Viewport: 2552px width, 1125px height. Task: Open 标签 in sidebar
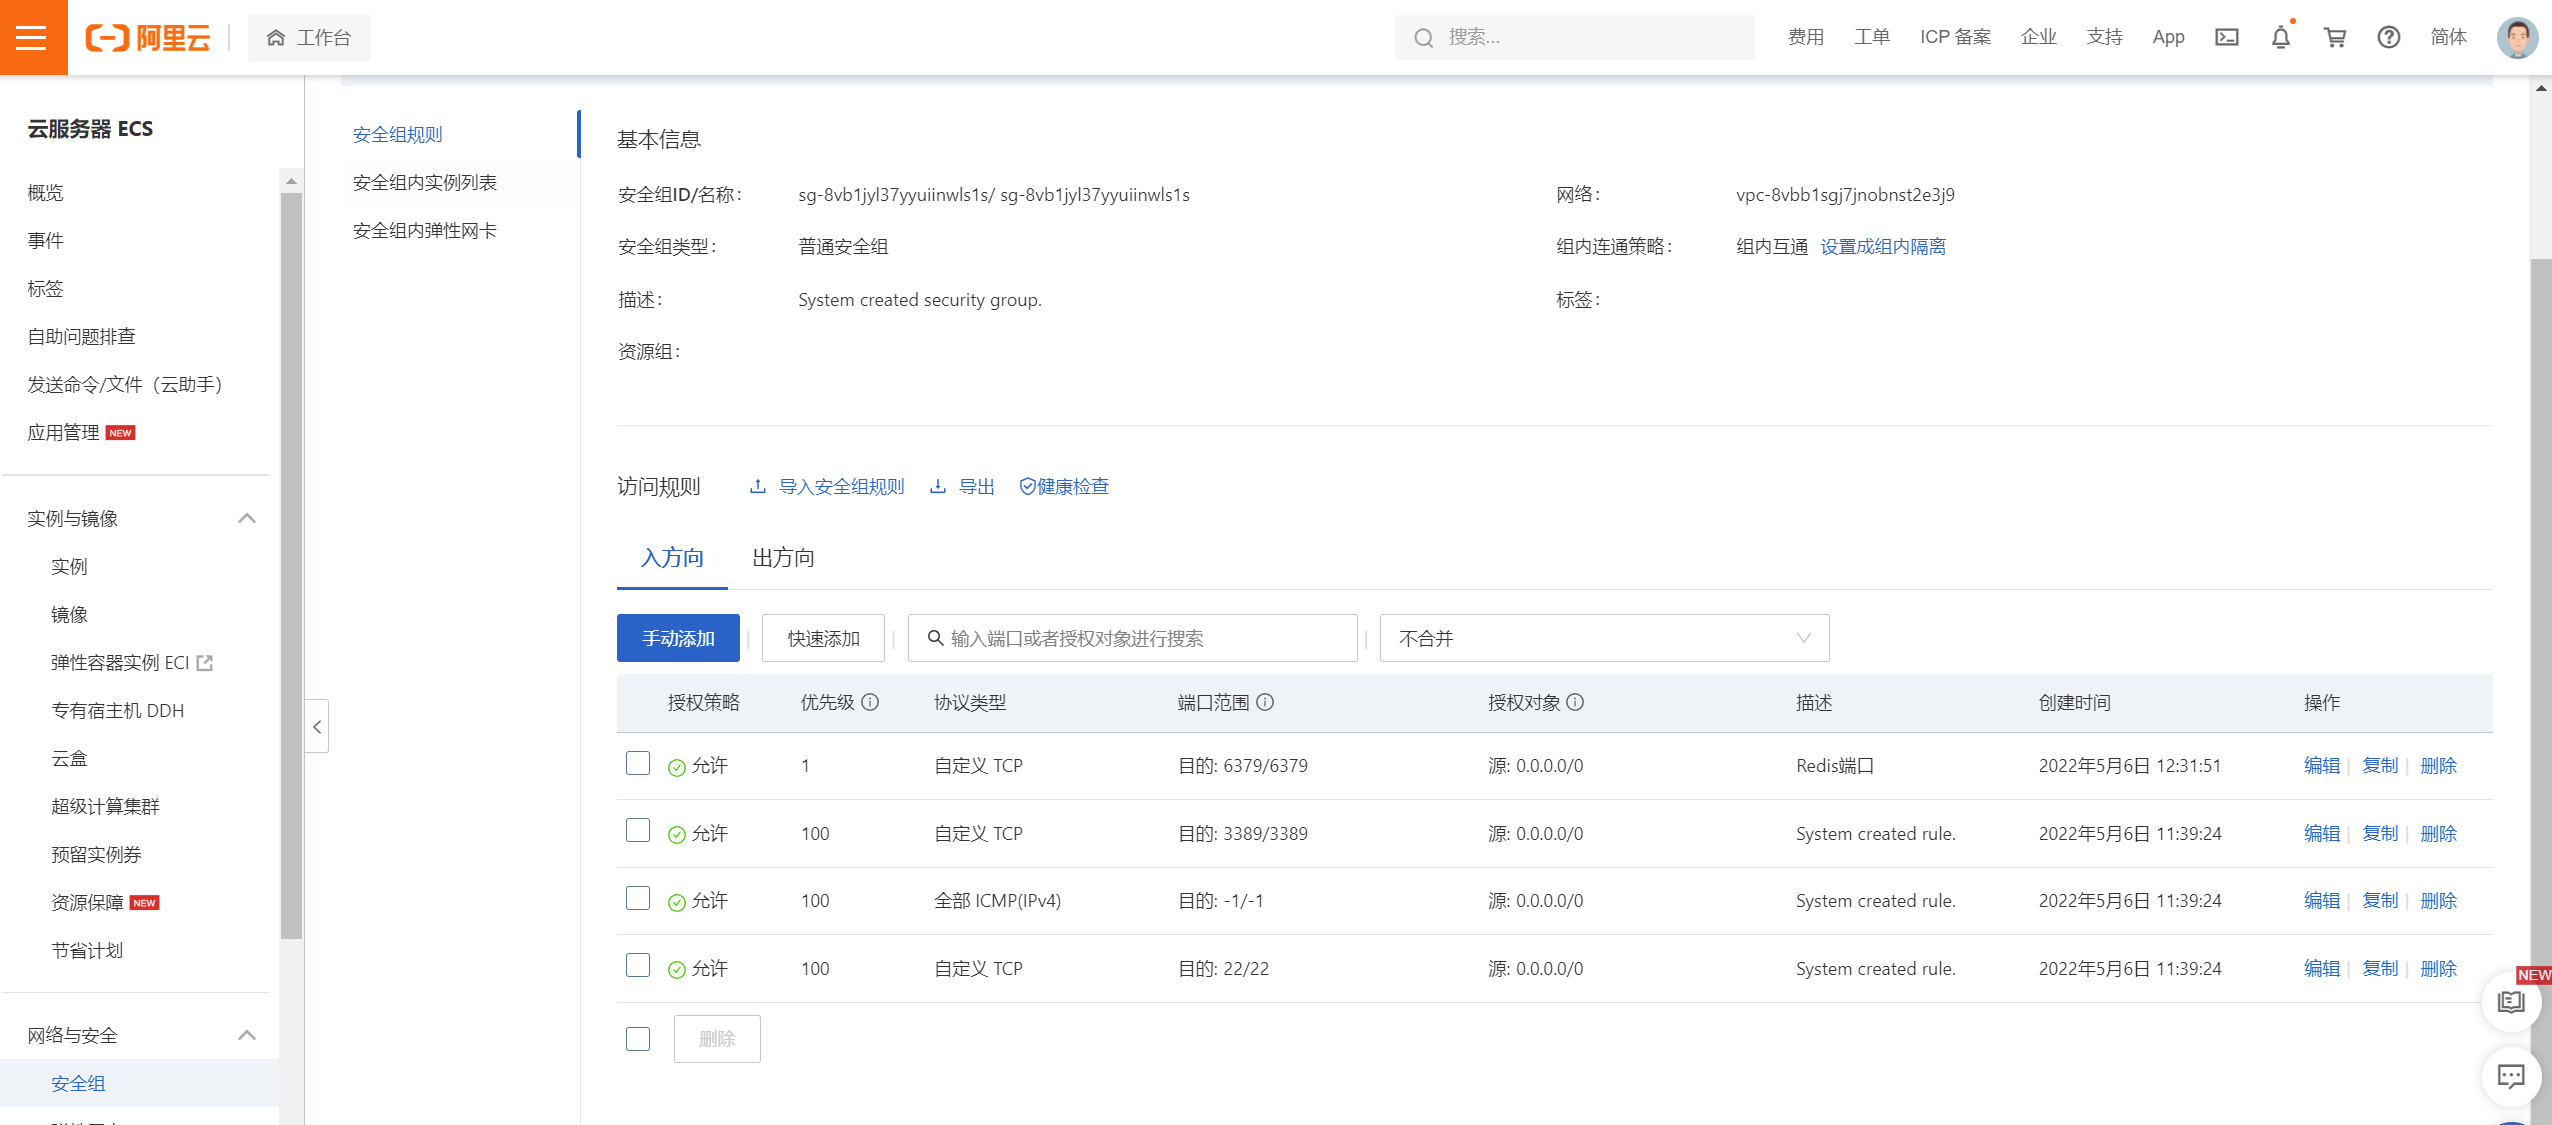click(45, 288)
